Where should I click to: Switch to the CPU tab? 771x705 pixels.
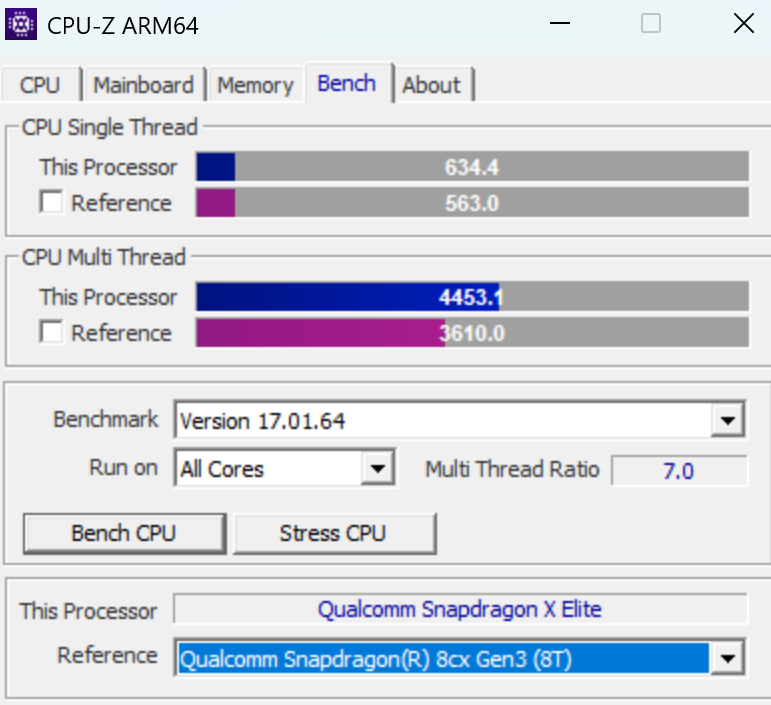(40, 86)
